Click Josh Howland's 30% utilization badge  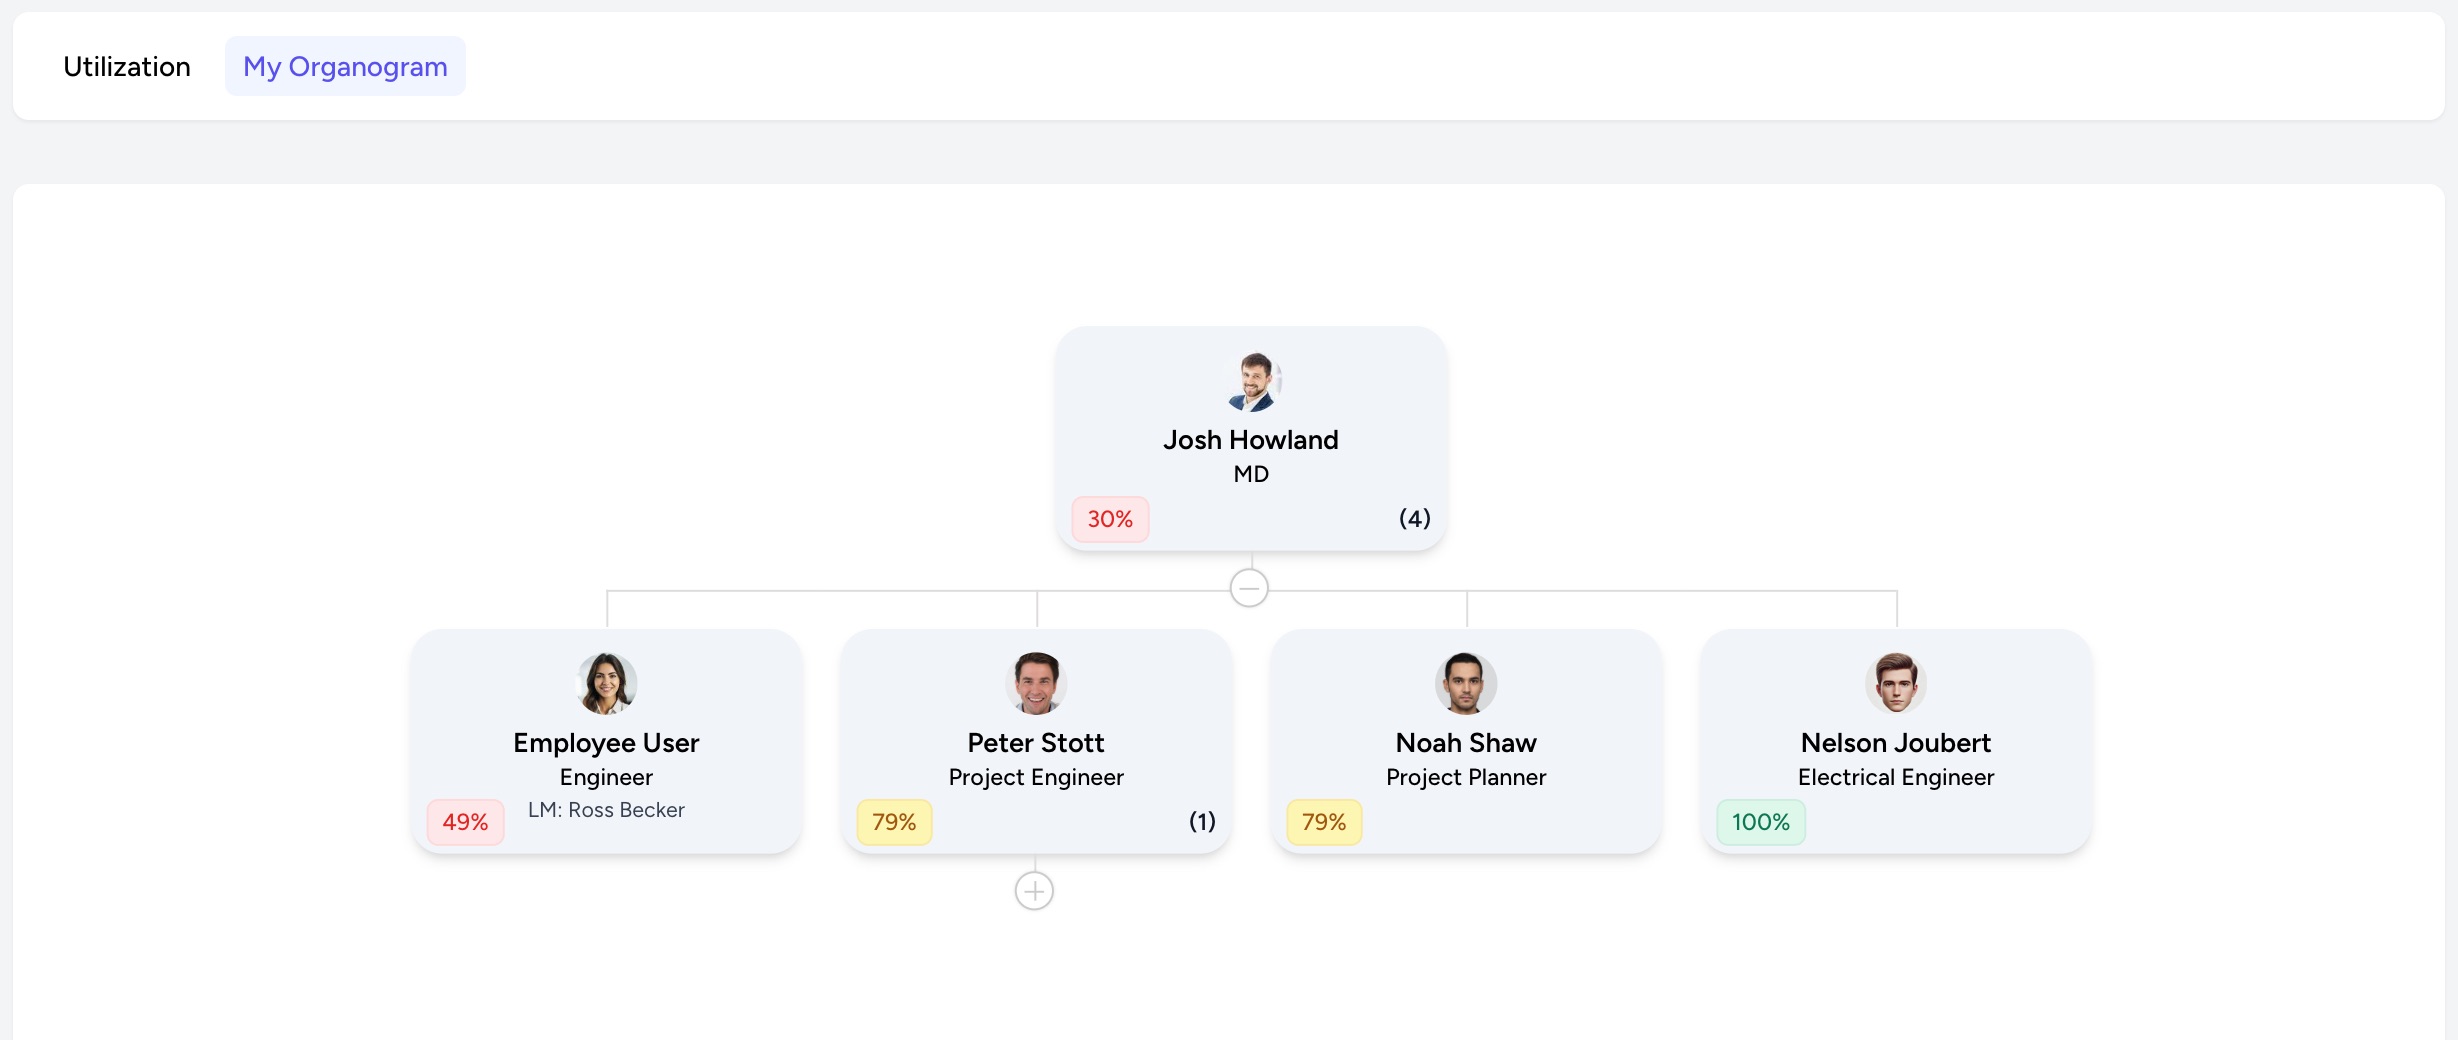pyautogui.click(x=1110, y=519)
